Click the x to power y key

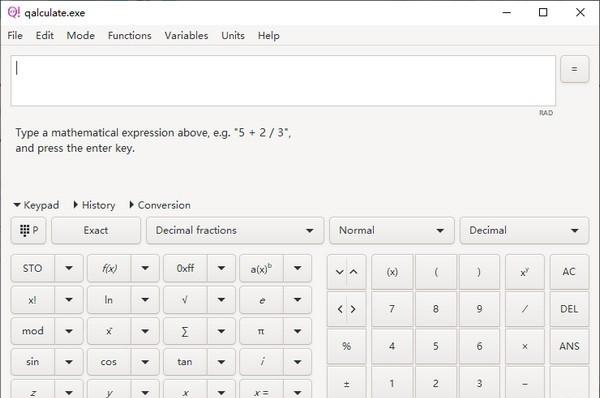[x=525, y=272]
